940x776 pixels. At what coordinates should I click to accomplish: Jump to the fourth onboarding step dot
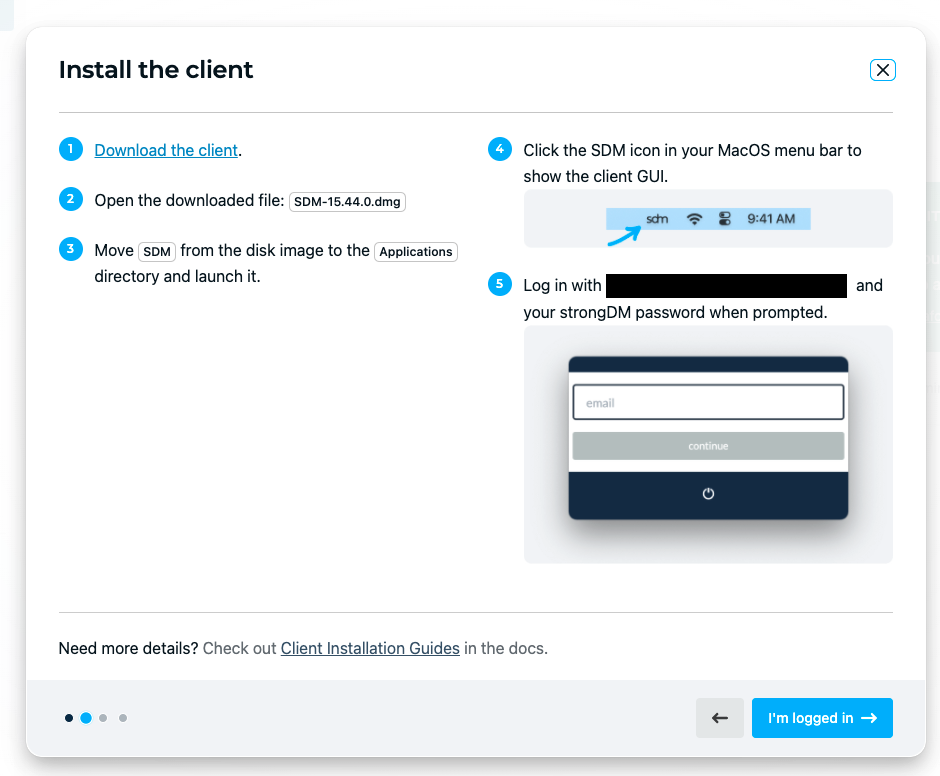[x=123, y=718]
